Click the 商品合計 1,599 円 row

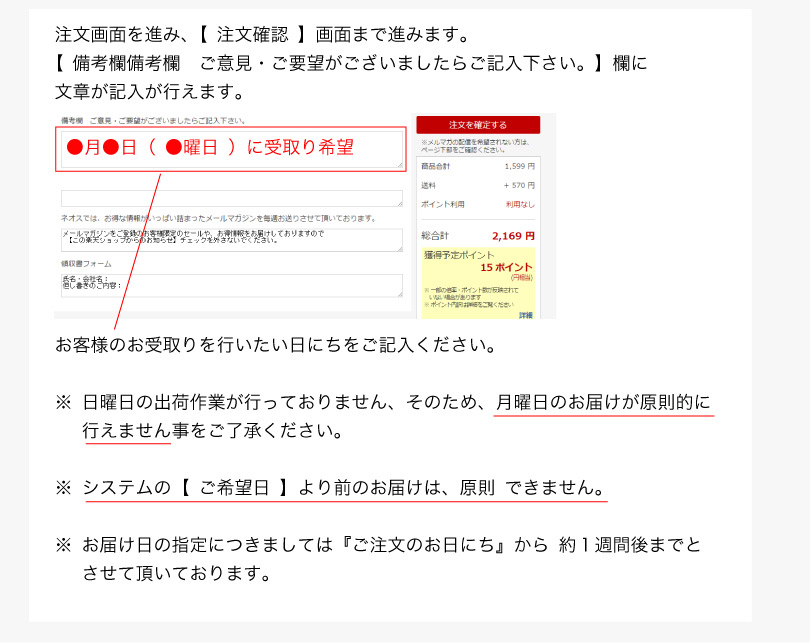[478, 166]
